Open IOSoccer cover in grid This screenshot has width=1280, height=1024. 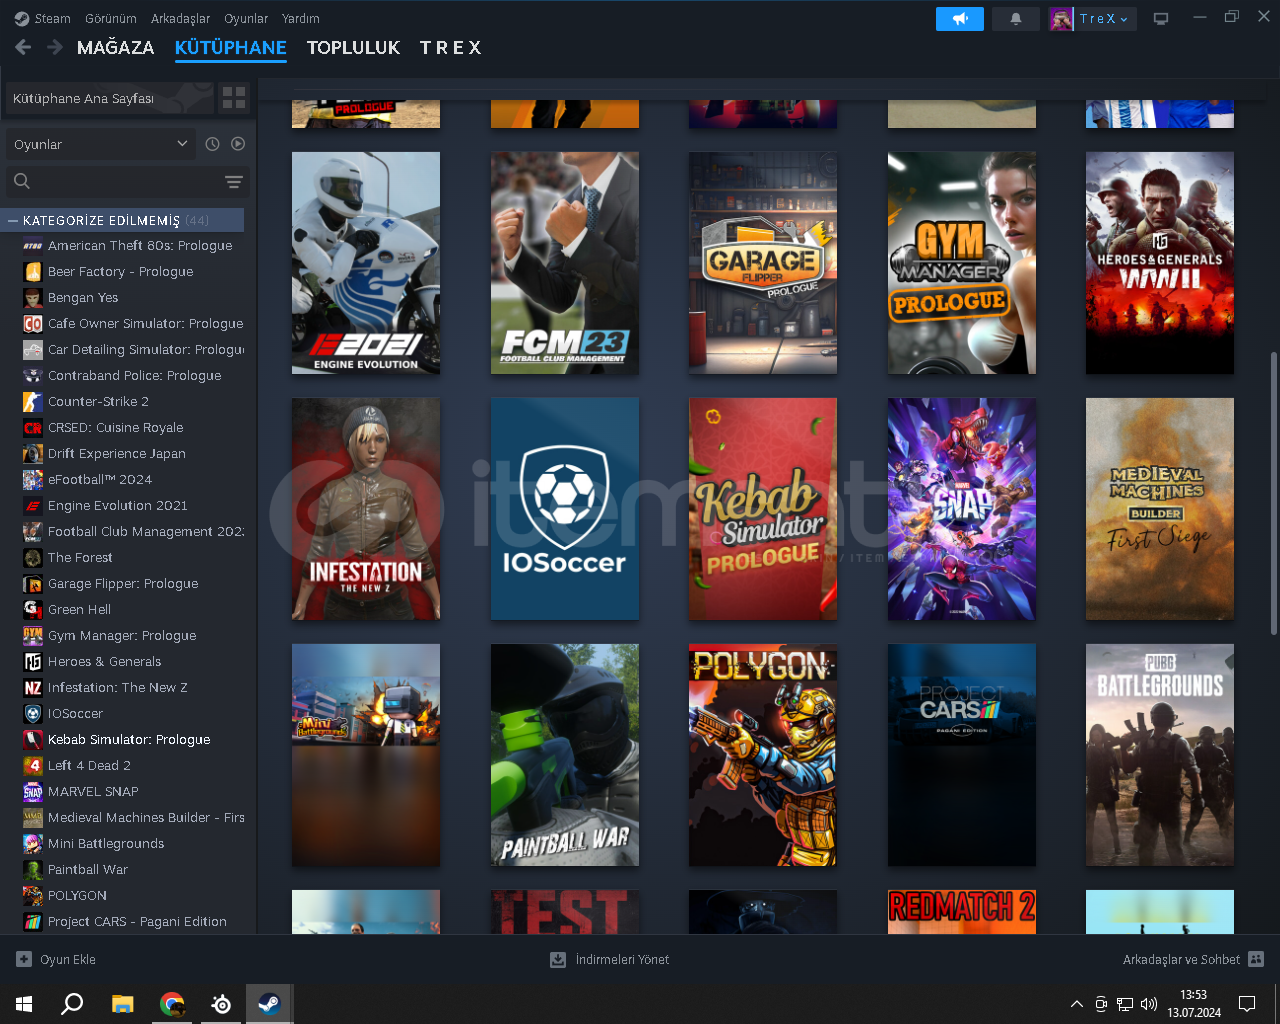pyautogui.click(x=565, y=509)
